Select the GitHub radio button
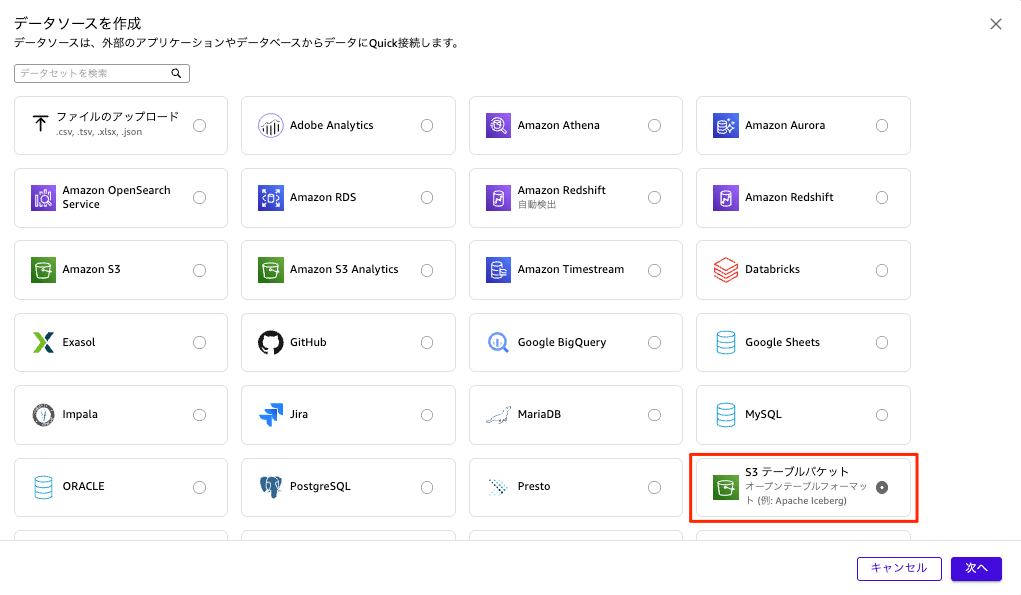 tap(427, 342)
